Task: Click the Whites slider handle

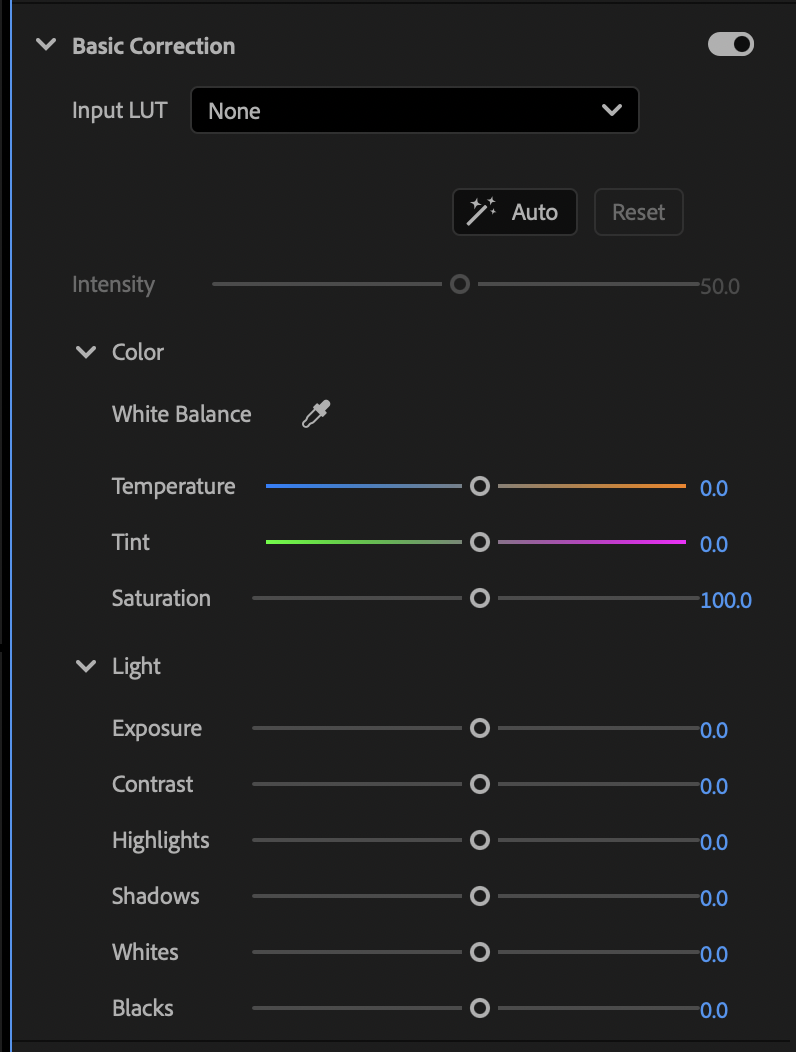Action: (x=480, y=952)
